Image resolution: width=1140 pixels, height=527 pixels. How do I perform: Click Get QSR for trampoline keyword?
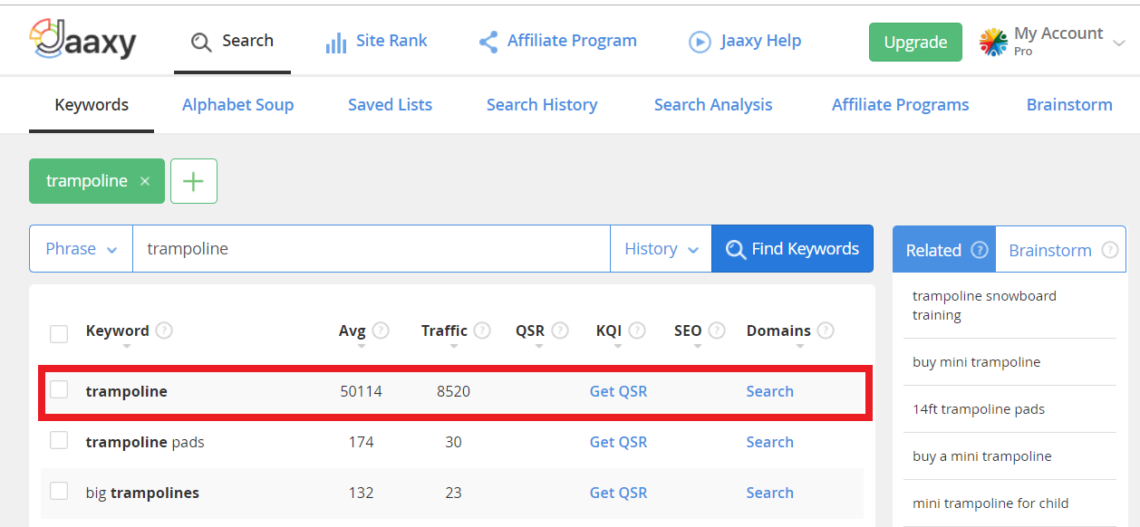click(618, 391)
